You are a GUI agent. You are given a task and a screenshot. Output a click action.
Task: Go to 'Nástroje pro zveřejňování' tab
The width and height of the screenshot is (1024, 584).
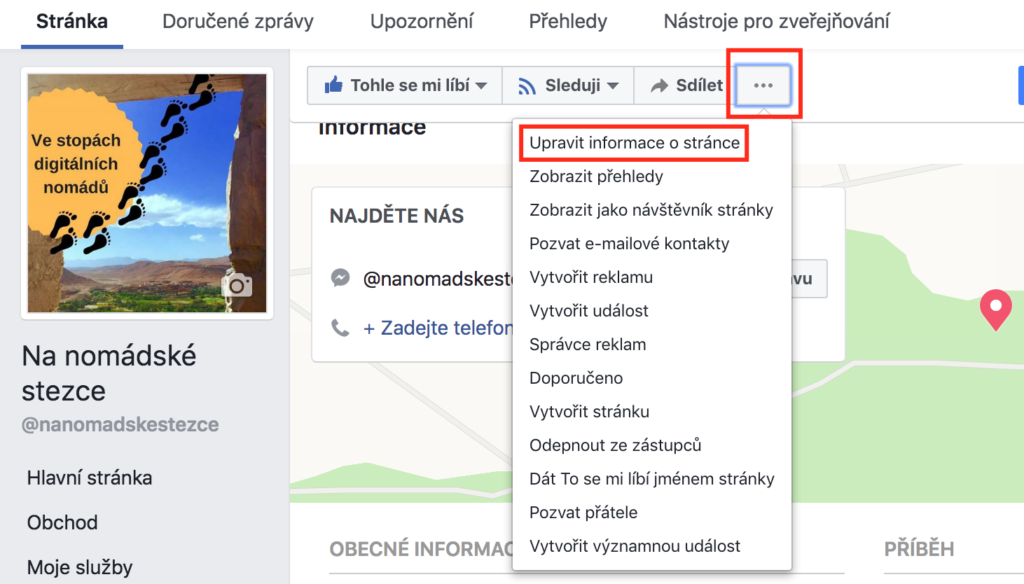point(776,21)
